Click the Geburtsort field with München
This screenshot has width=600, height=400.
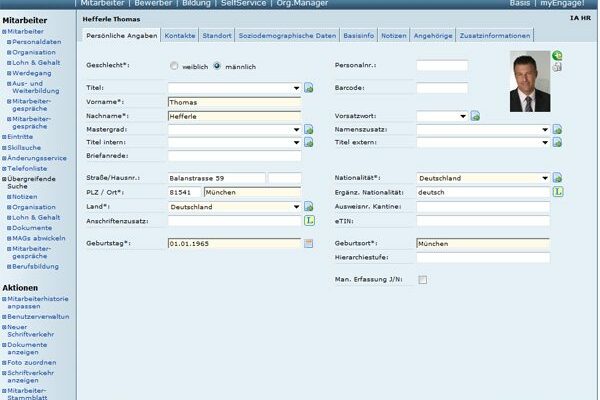tap(483, 243)
